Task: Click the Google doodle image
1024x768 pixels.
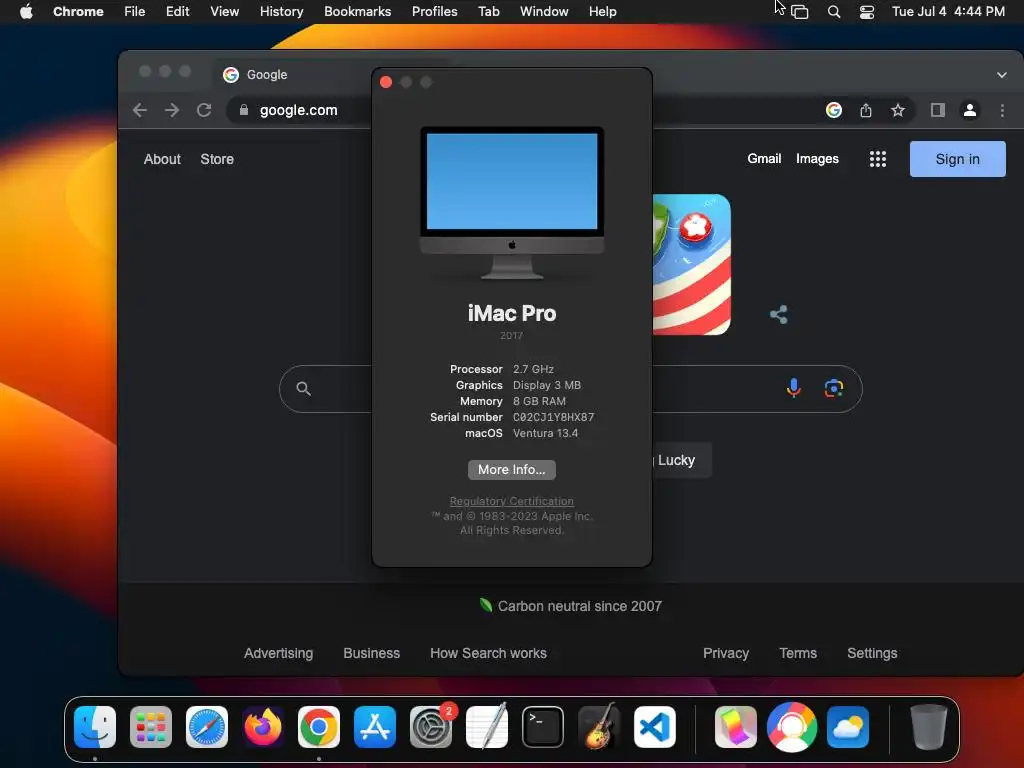Action: click(x=692, y=264)
